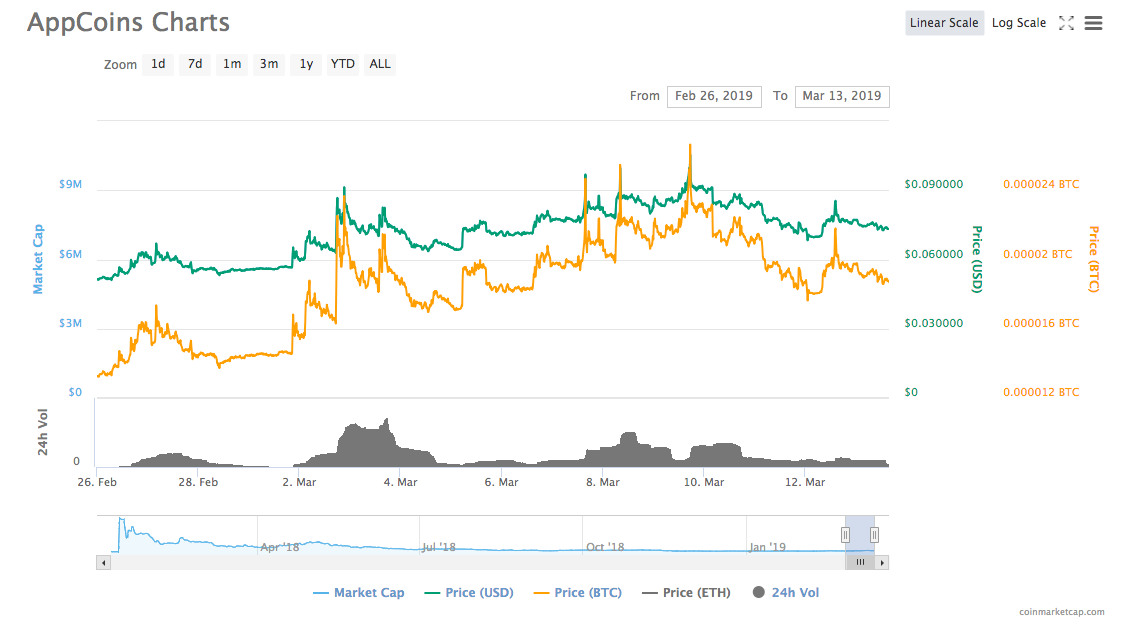Click the 0.000012 BTC axis label
Screen dimensions: 1142x629
[1041, 392]
